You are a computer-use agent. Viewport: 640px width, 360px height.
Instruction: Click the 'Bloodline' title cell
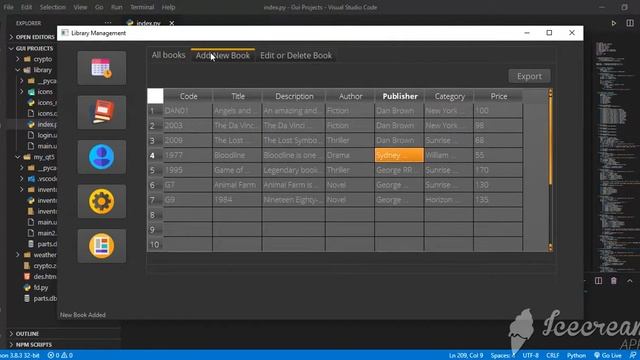[237, 155]
